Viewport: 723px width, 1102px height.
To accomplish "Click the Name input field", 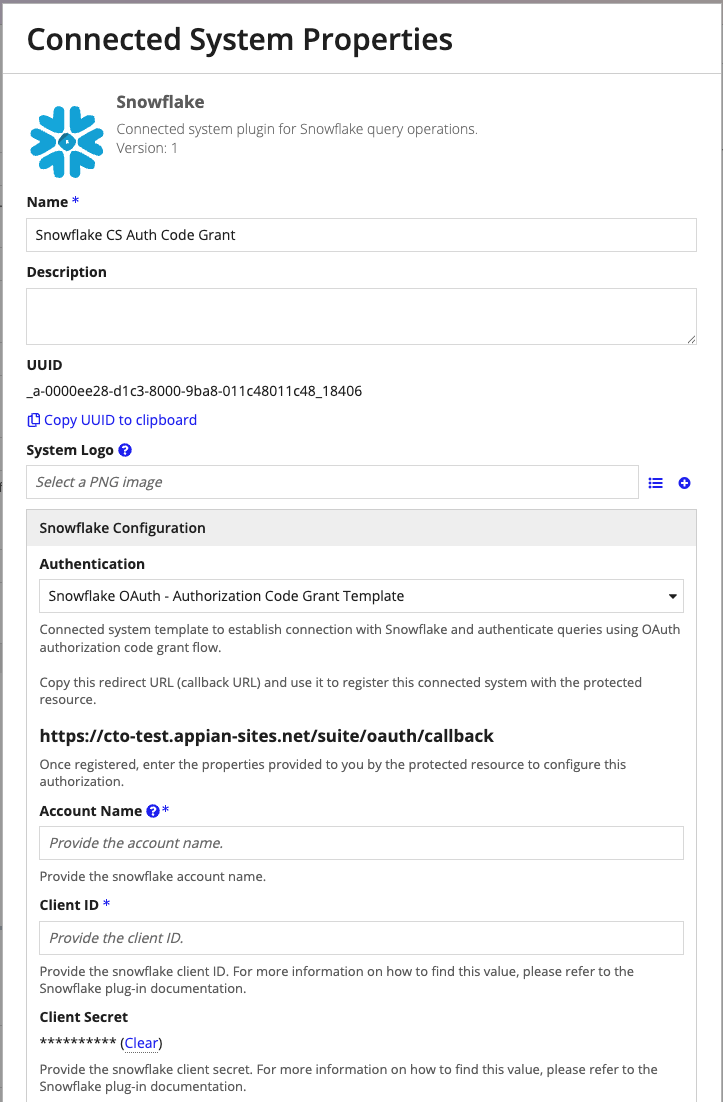I will click(x=361, y=235).
